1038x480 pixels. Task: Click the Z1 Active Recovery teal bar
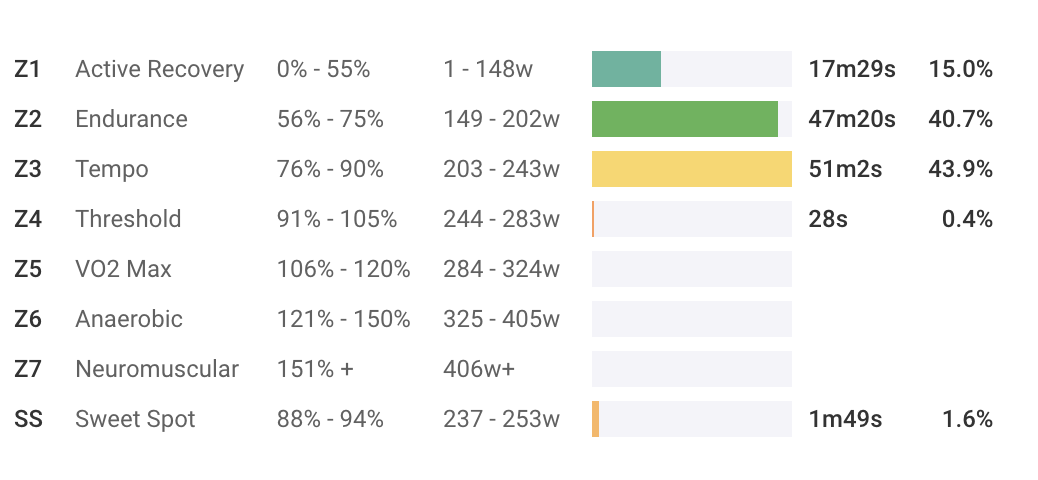pos(626,69)
